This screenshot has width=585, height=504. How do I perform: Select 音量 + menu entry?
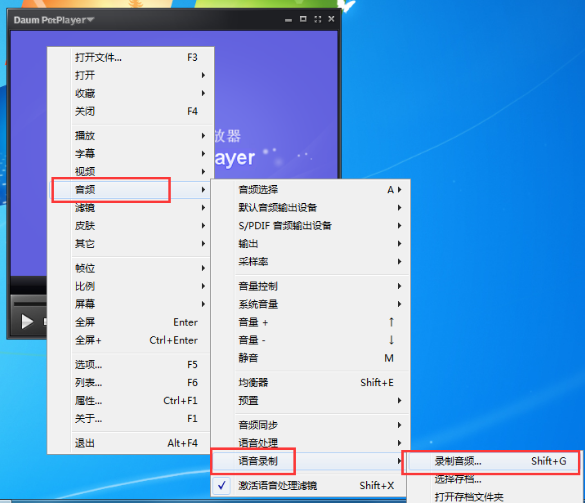pos(311,322)
